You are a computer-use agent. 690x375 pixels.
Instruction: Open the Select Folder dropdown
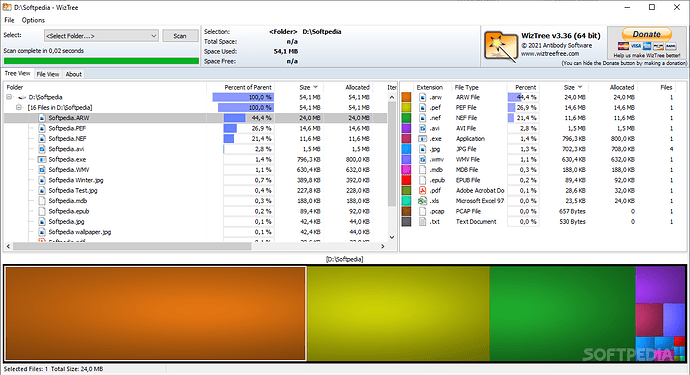[x=101, y=36]
